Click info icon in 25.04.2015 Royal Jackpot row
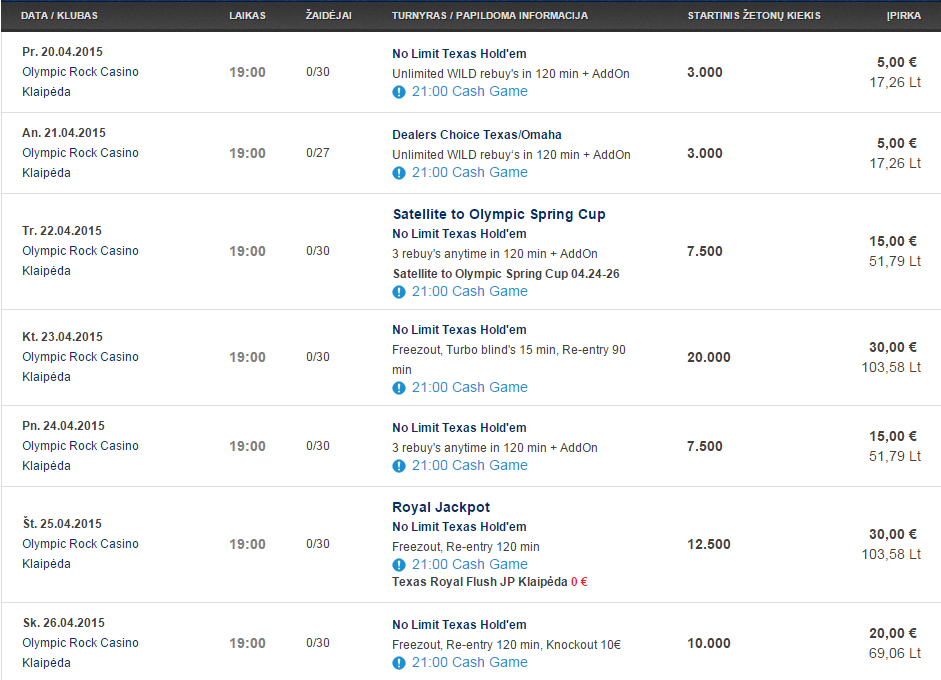Image resolution: width=941 pixels, height=680 pixels. pos(398,565)
